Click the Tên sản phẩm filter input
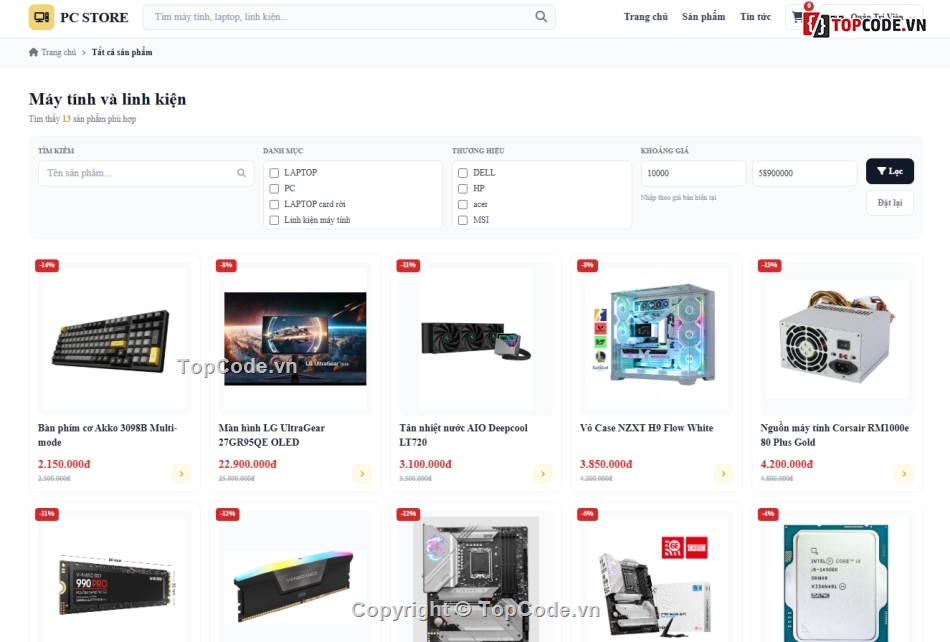Screen dimensions: 950x642 [x=146, y=173]
